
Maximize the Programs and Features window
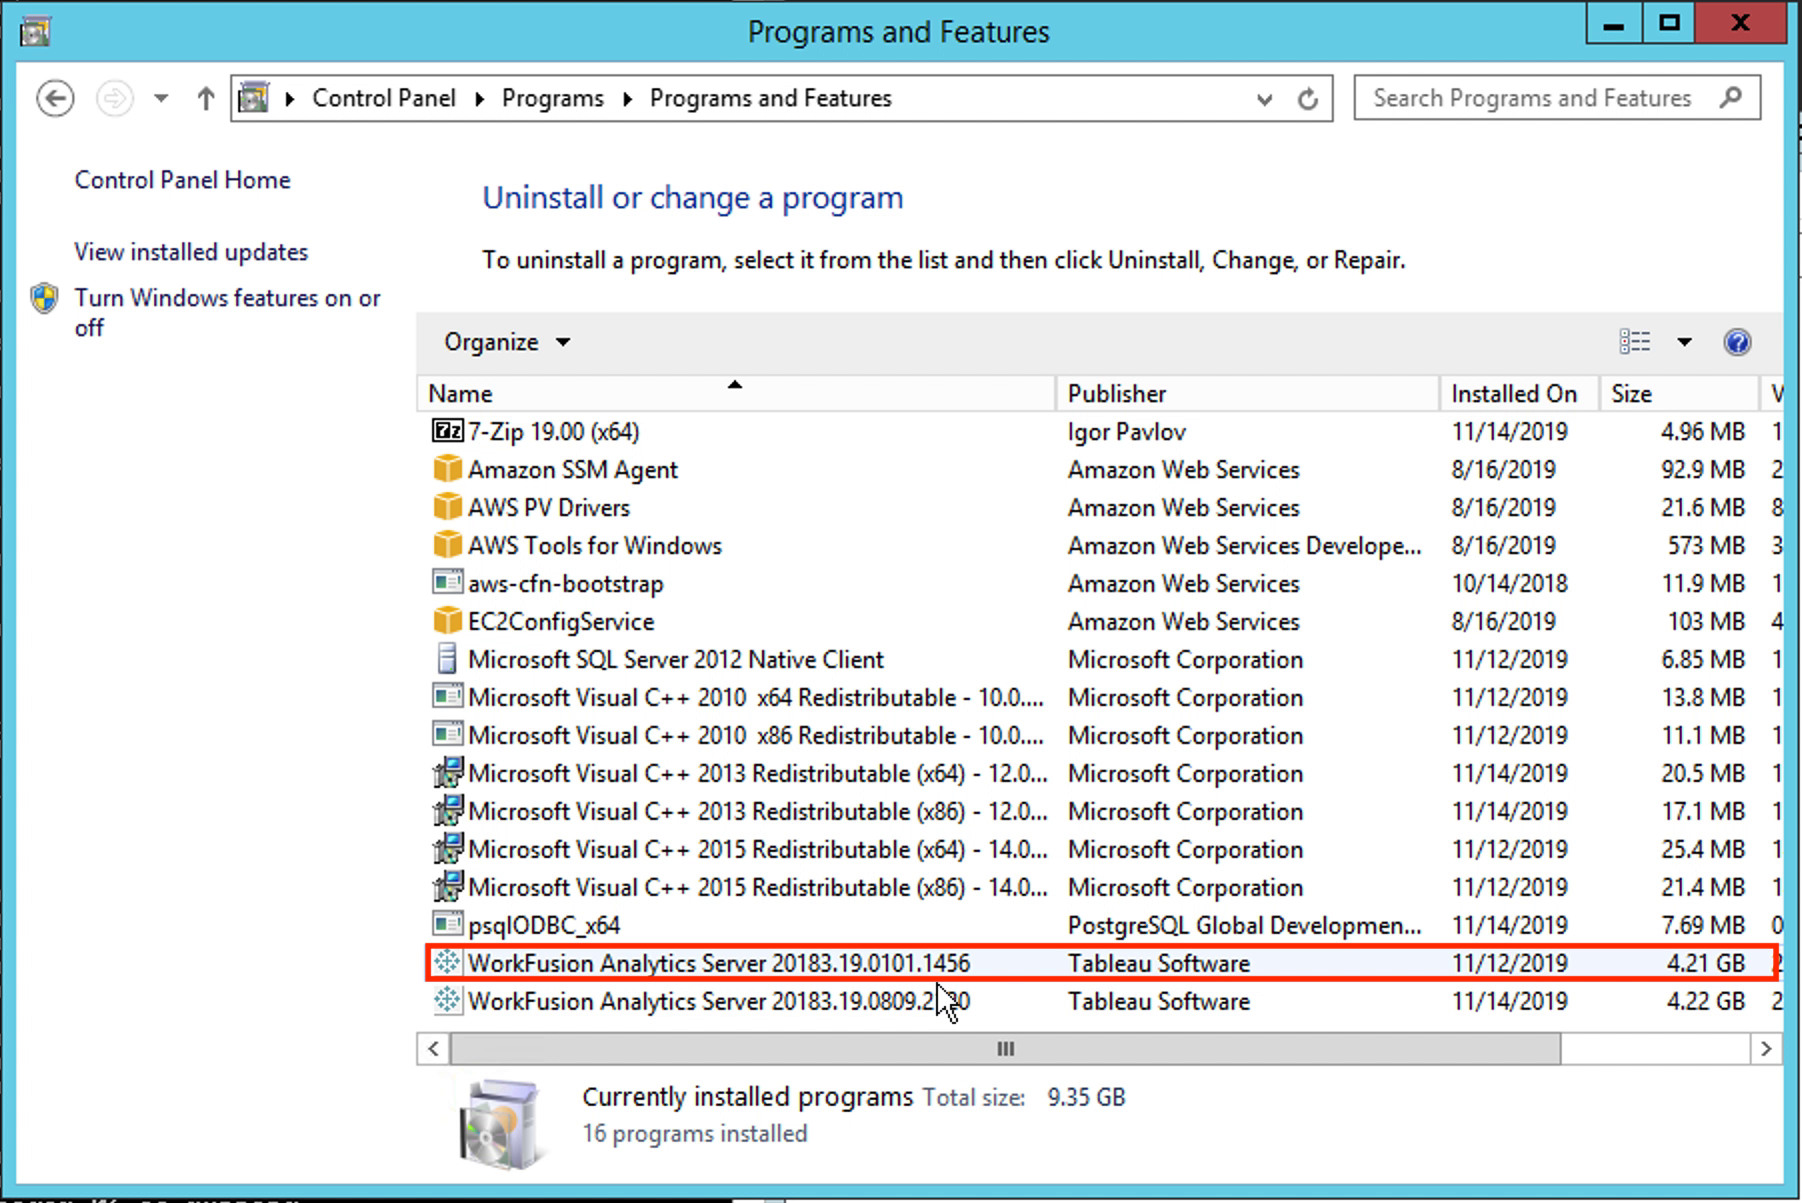tap(1668, 24)
